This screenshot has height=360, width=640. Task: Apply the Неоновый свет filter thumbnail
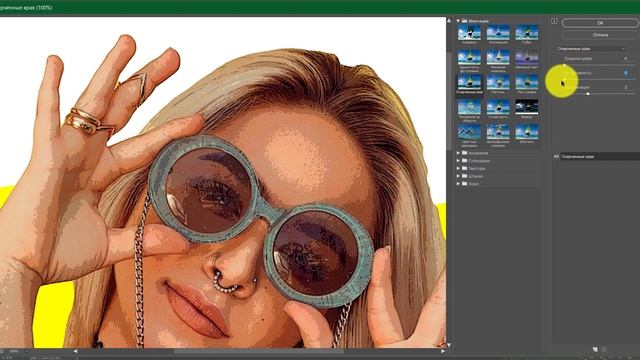527,57
